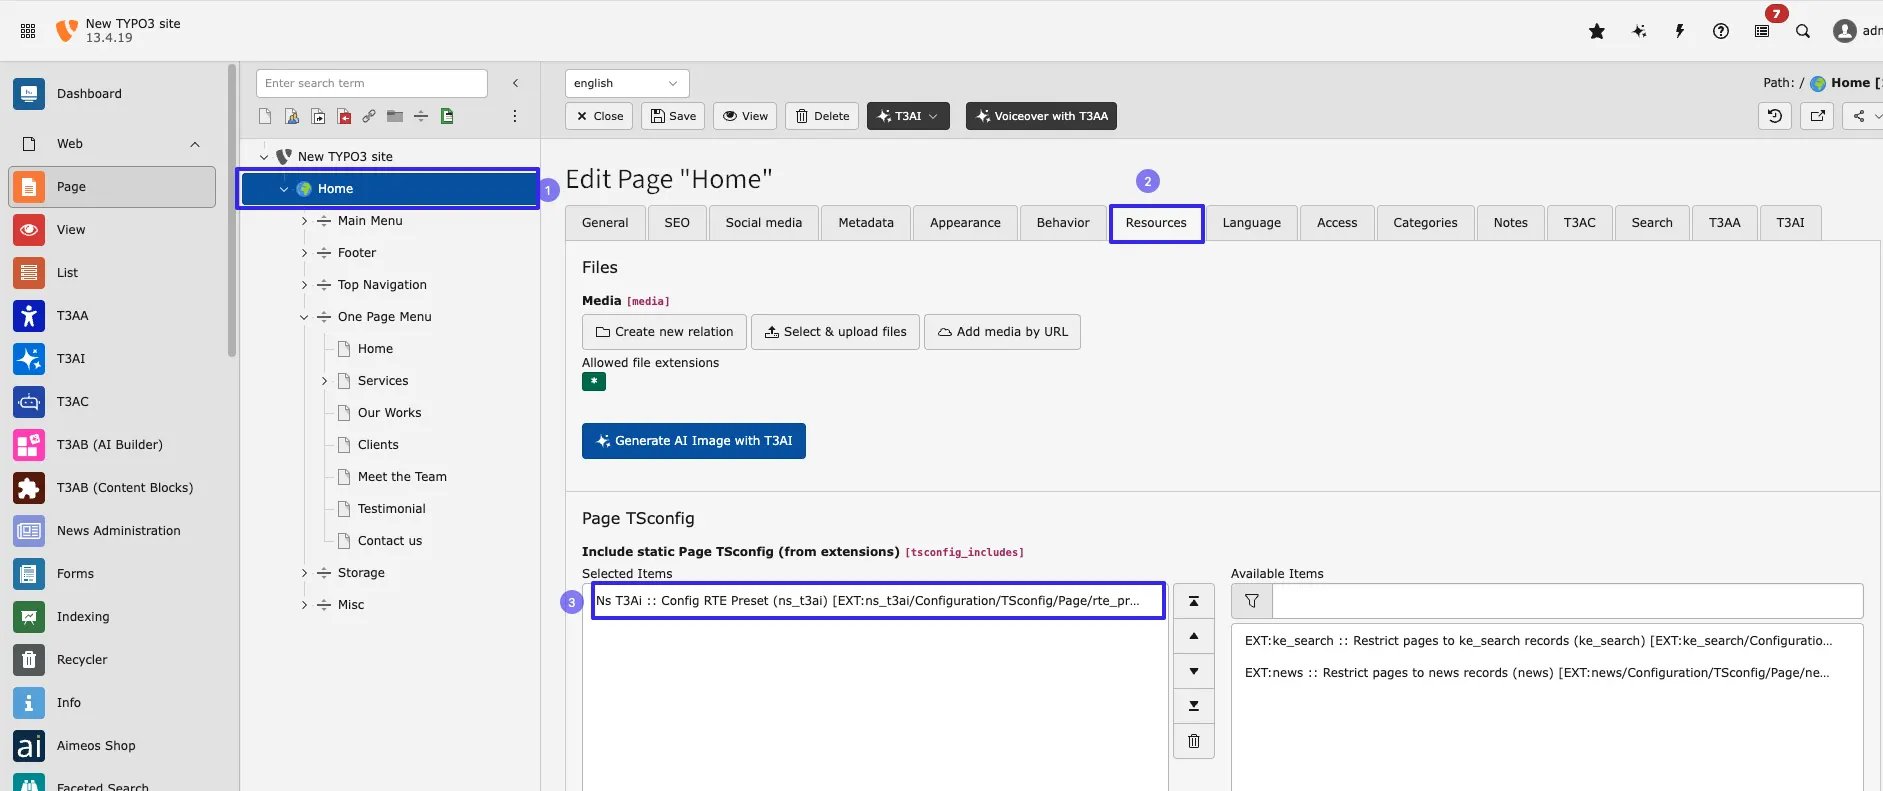
Task: Click the Delete button
Action: click(822, 116)
